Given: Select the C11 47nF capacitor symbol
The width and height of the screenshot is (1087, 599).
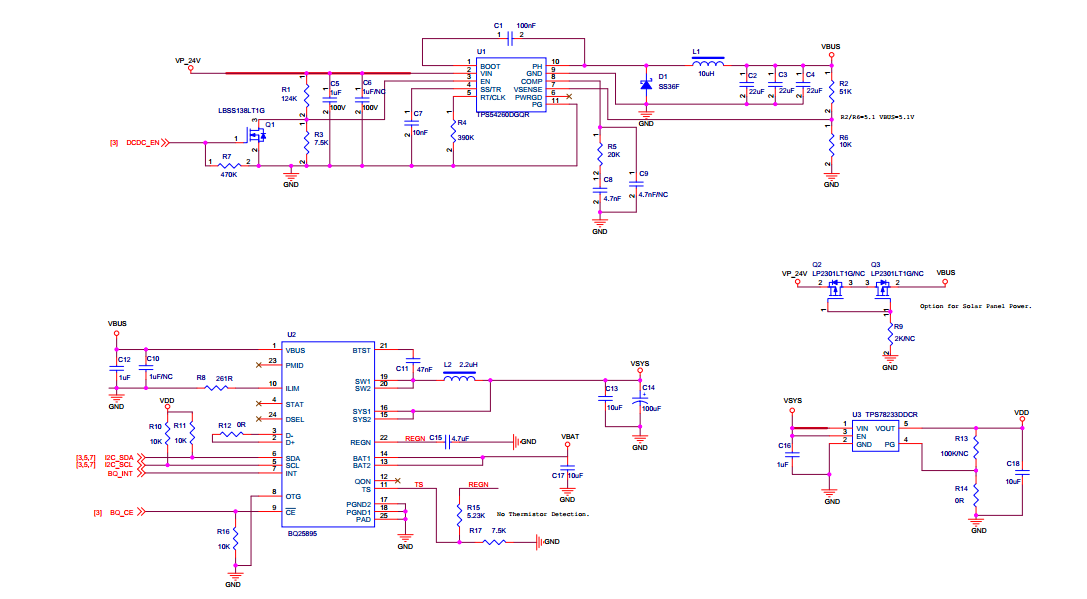Looking at the screenshot, I should click(413, 361).
